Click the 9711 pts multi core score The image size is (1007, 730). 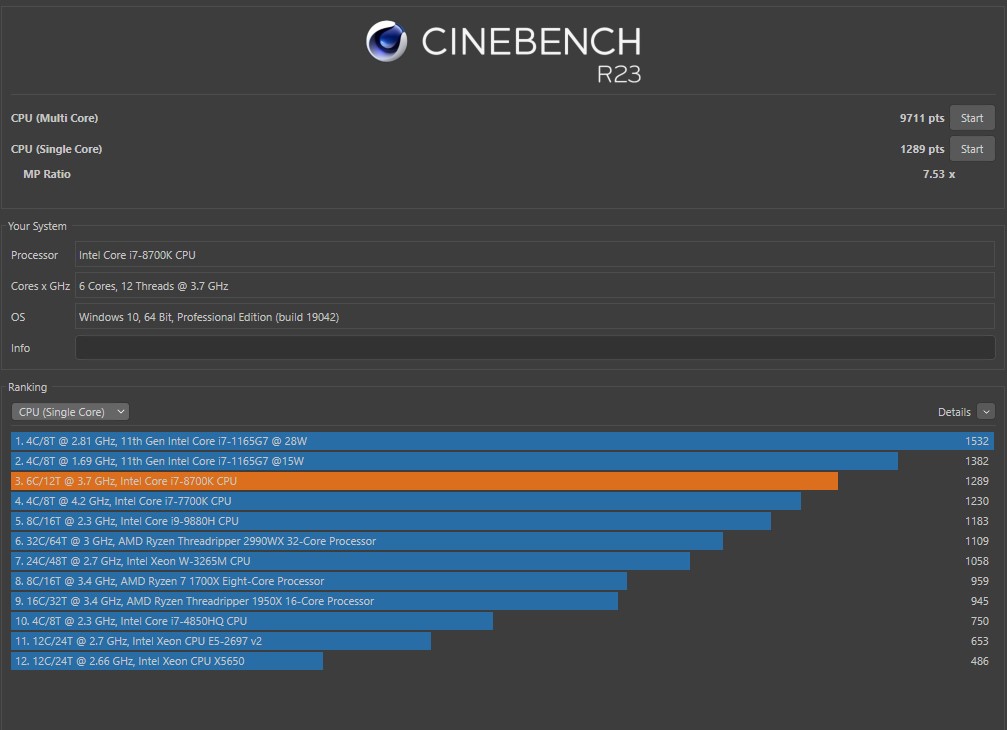tap(922, 118)
